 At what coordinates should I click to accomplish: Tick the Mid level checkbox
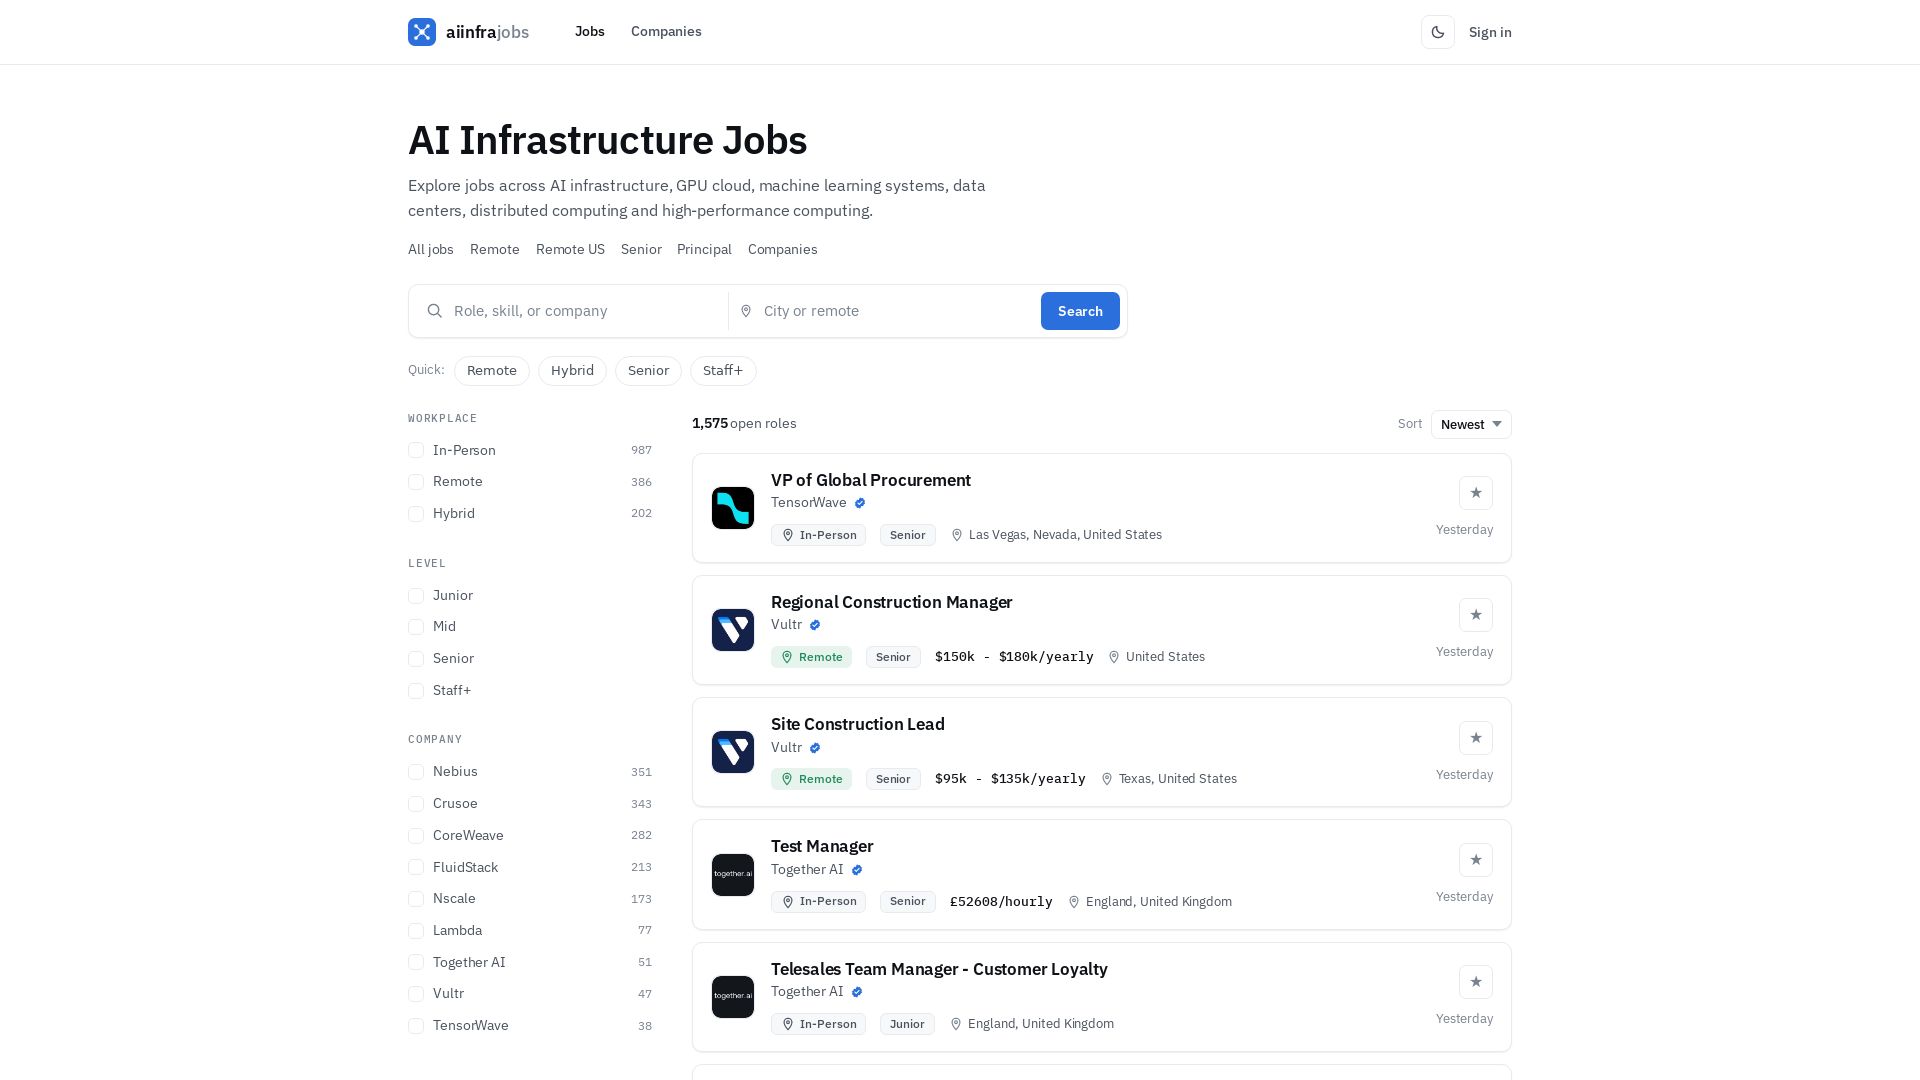(x=416, y=627)
